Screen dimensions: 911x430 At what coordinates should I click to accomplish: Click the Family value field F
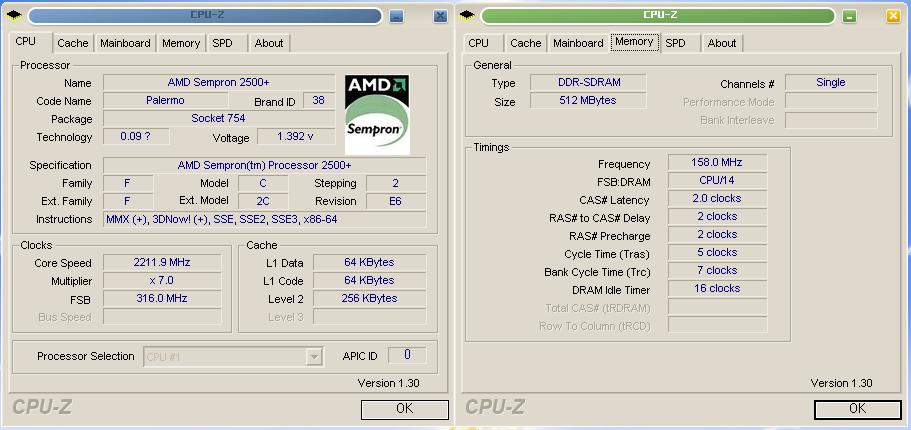(128, 183)
